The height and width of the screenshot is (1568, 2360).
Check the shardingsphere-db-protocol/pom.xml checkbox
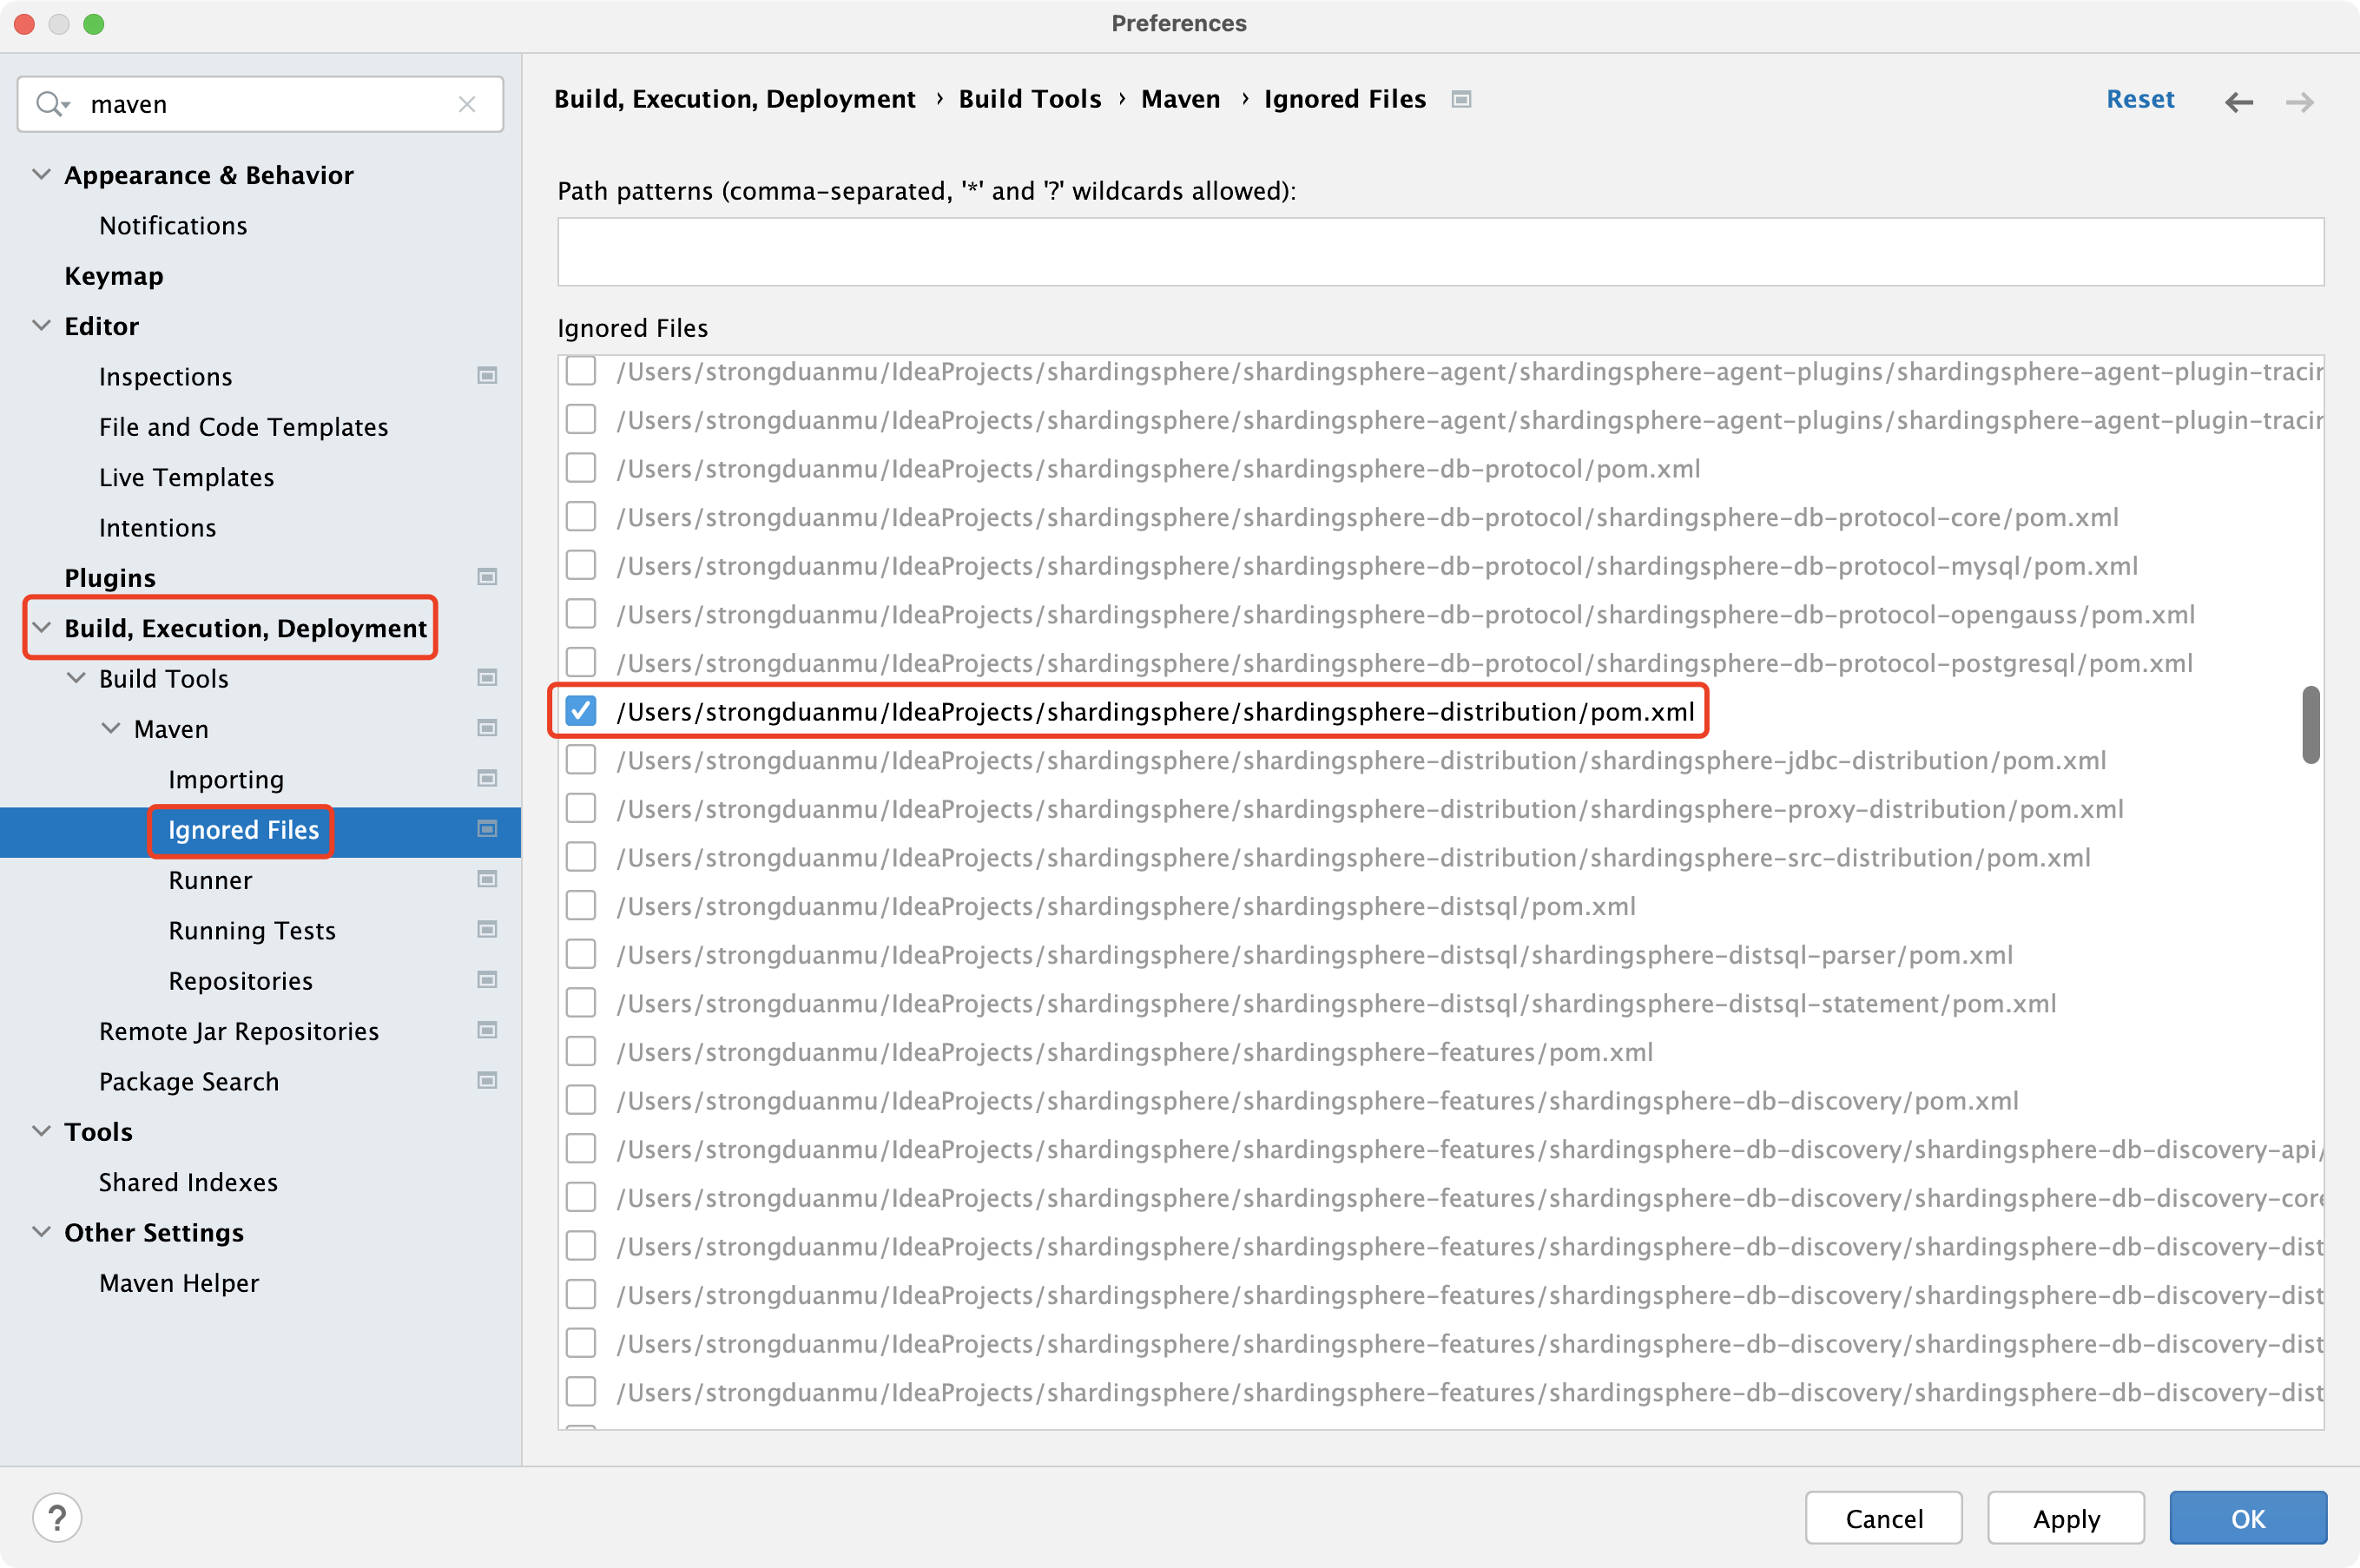point(581,468)
